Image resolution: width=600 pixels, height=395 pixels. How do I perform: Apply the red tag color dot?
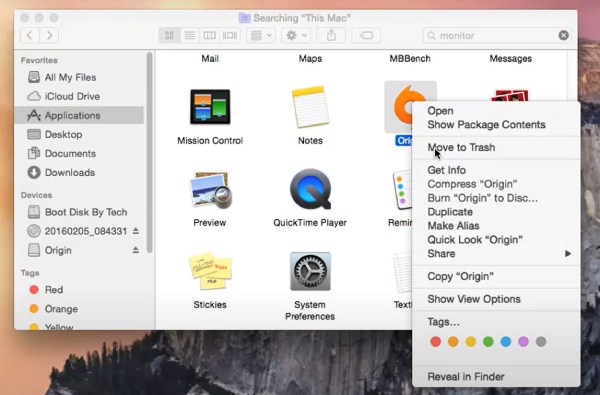click(x=435, y=342)
